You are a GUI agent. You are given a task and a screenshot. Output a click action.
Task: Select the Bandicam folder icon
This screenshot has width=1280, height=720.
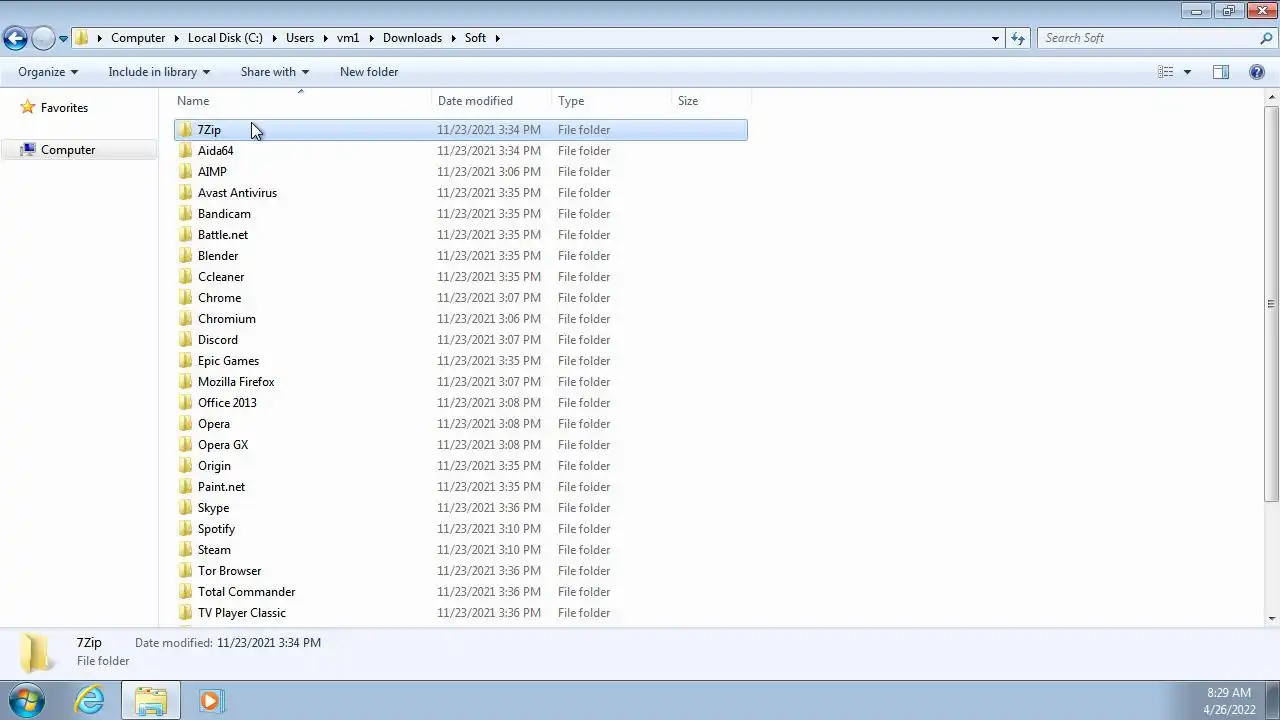pyautogui.click(x=186, y=214)
